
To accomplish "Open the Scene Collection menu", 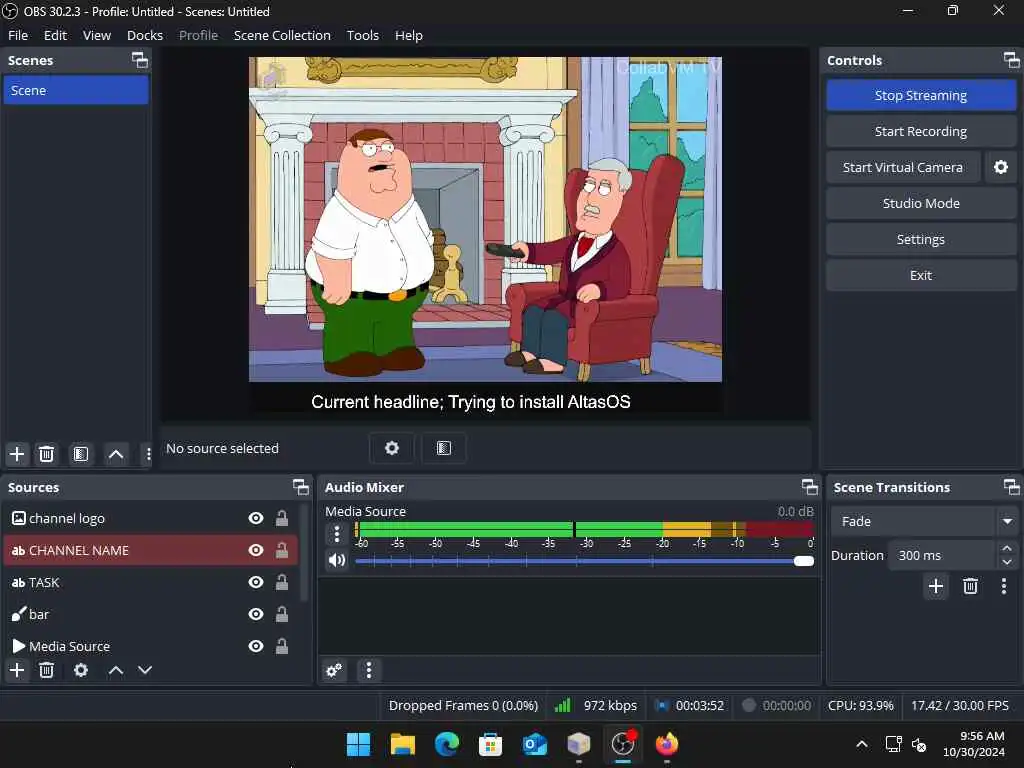I will point(282,35).
